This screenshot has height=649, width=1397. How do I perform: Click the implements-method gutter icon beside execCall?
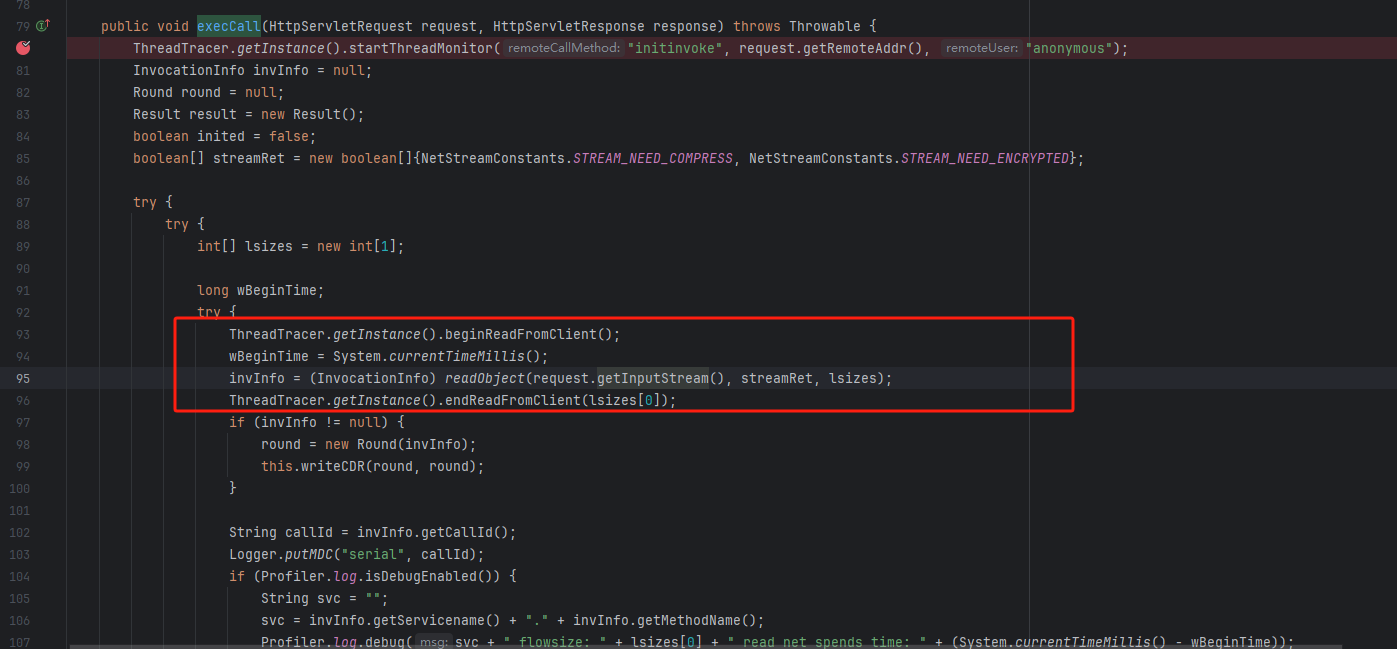[44, 25]
